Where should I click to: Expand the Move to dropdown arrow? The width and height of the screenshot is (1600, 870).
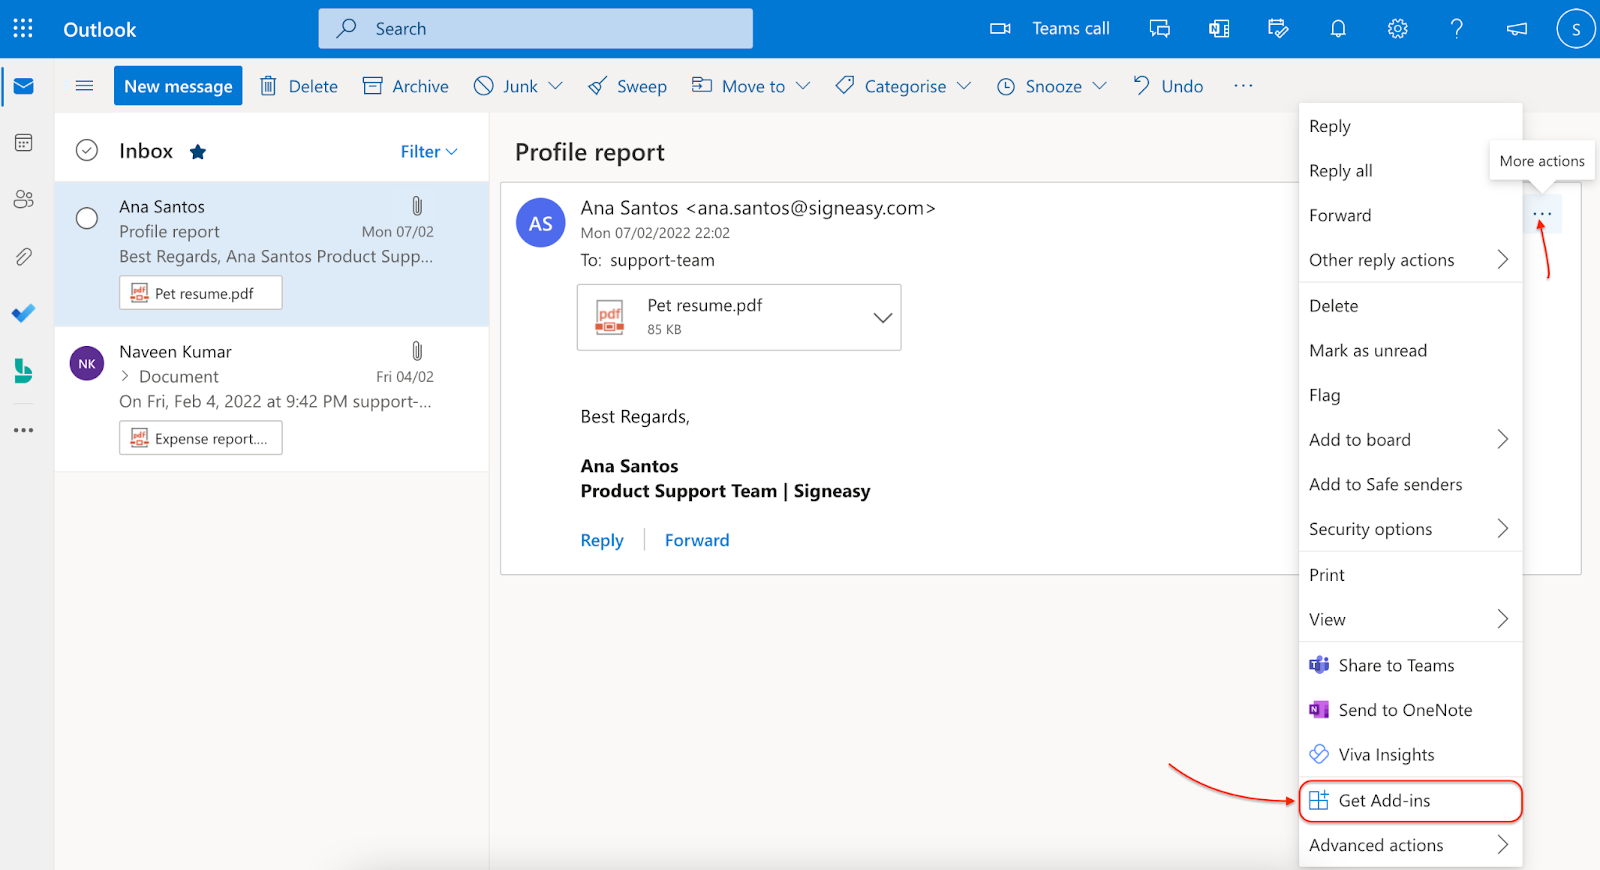[803, 86]
